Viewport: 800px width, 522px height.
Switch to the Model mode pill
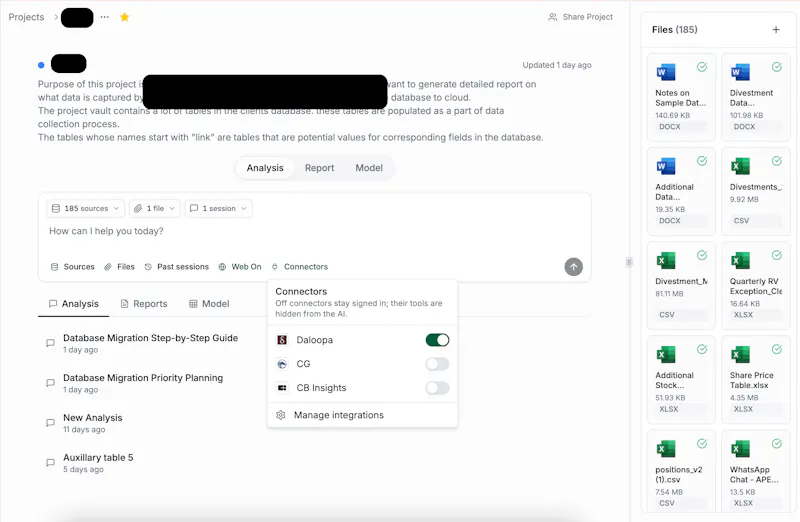click(x=369, y=168)
